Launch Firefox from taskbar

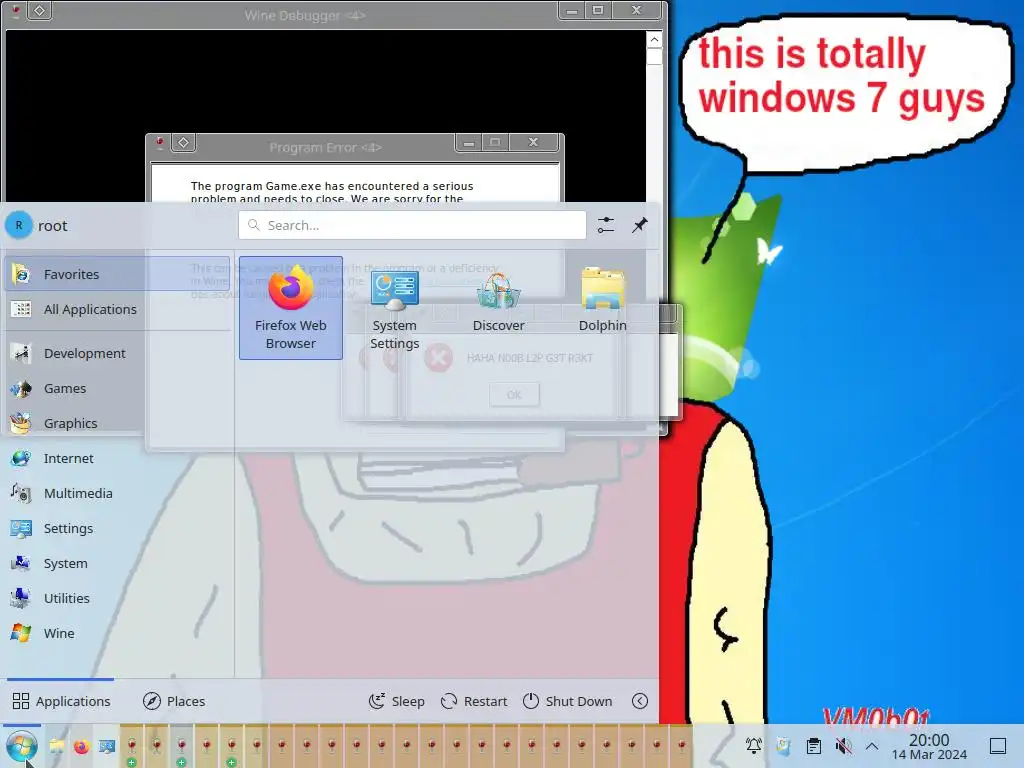82,746
